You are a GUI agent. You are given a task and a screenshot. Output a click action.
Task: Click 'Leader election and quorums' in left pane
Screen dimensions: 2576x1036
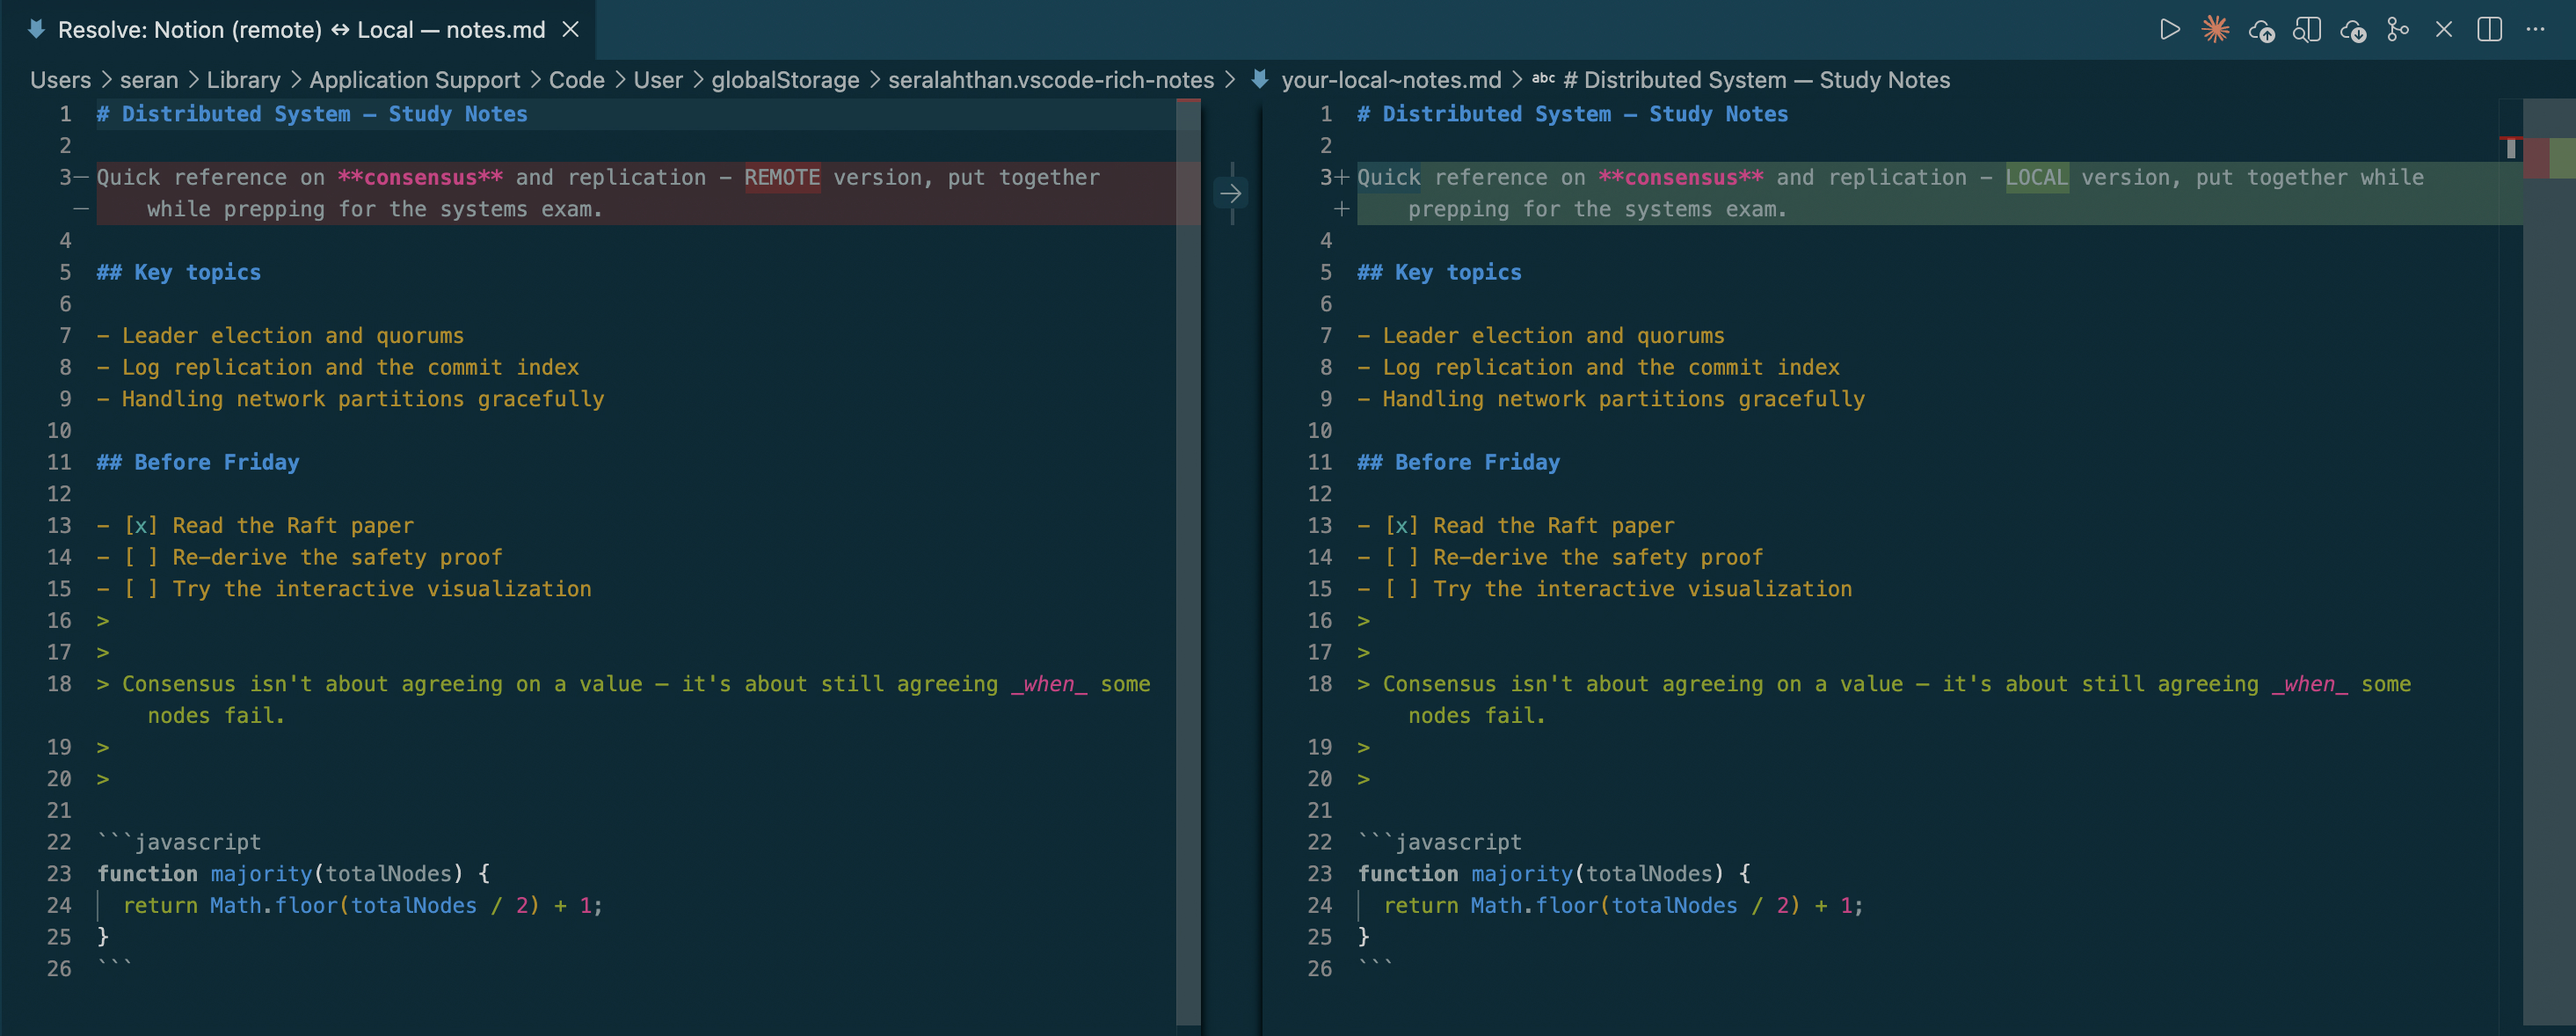[293, 335]
